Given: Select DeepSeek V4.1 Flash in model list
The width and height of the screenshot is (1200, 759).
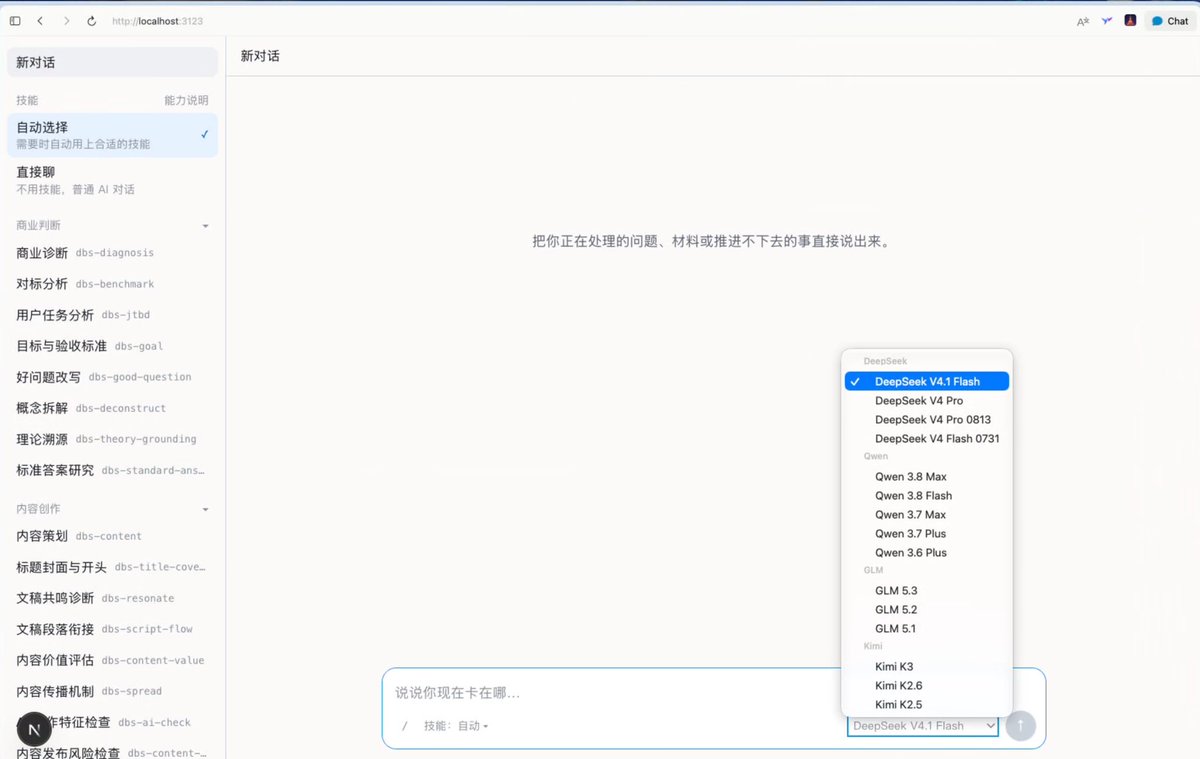Looking at the screenshot, I should click(927, 381).
